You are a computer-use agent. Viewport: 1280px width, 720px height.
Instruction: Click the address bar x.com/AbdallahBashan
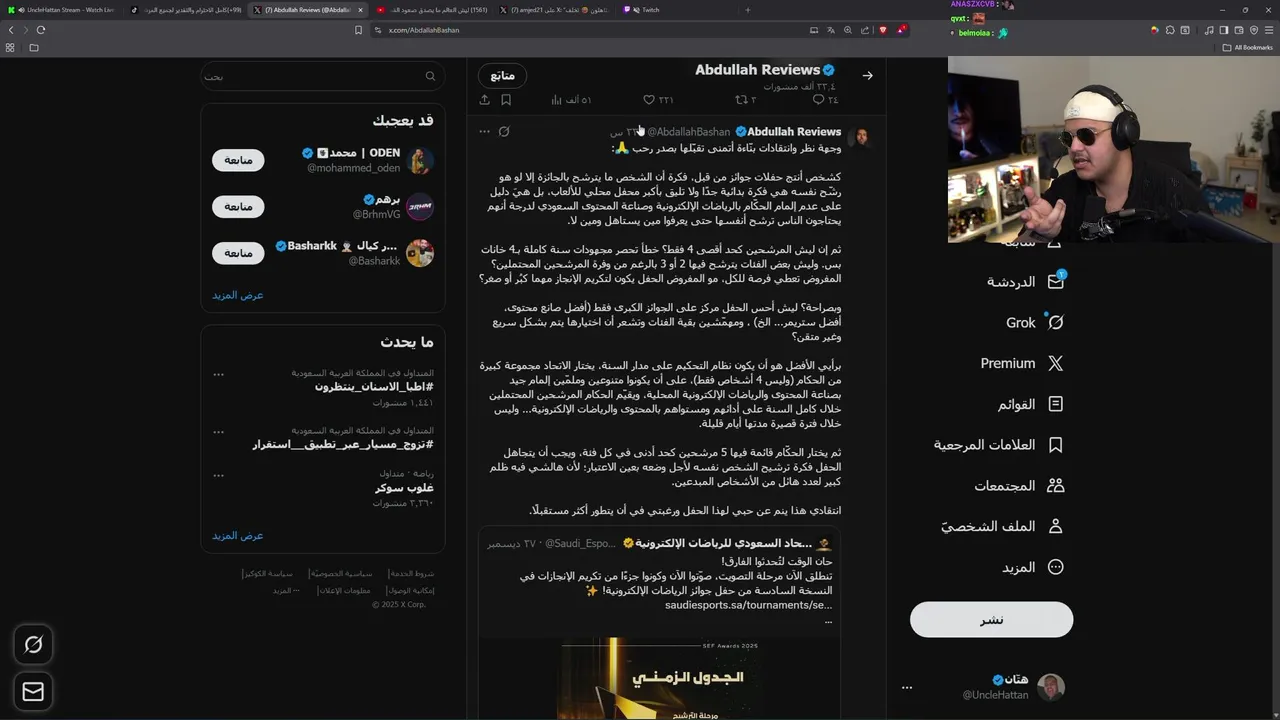point(424,30)
